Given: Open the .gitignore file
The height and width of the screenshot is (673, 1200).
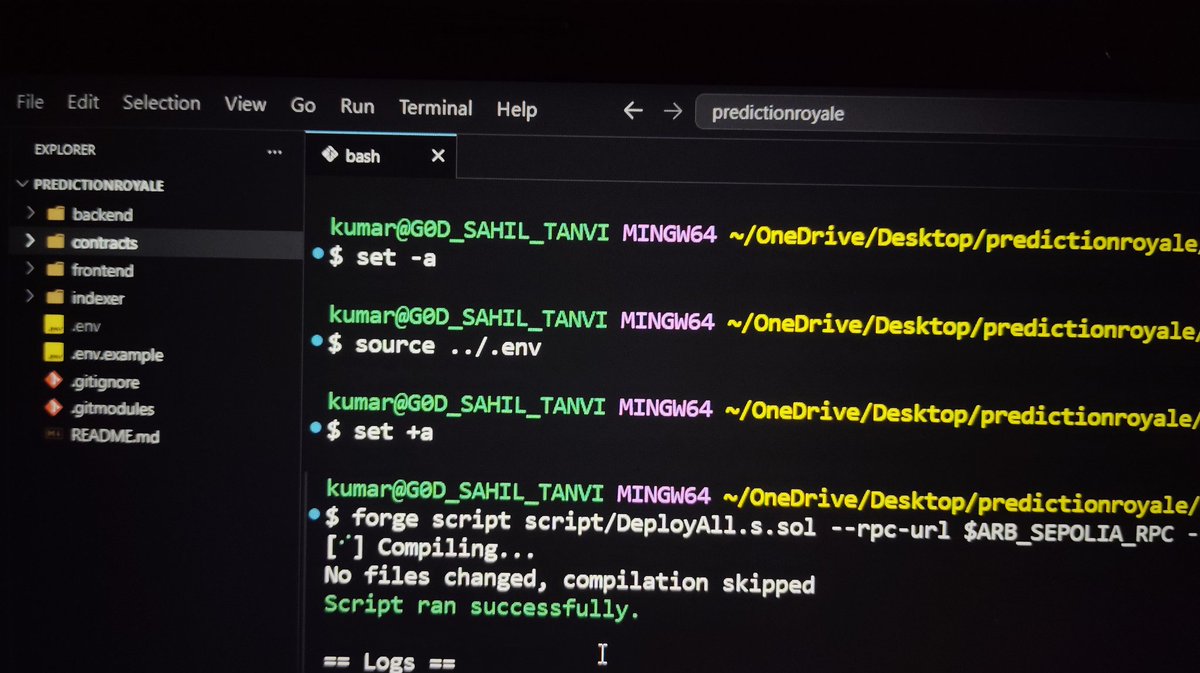Looking at the screenshot, I should point(105,382).
